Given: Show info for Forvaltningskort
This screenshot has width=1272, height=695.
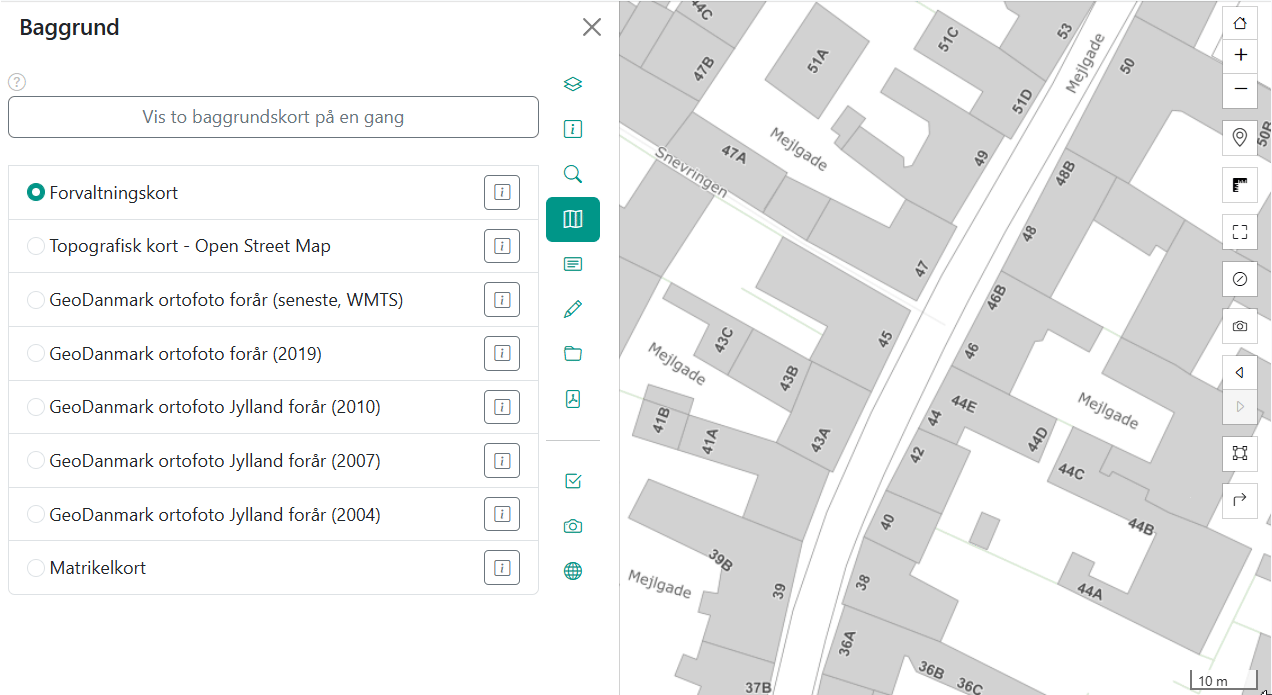Looking at the screenshot, I should [x=502, y=192].
